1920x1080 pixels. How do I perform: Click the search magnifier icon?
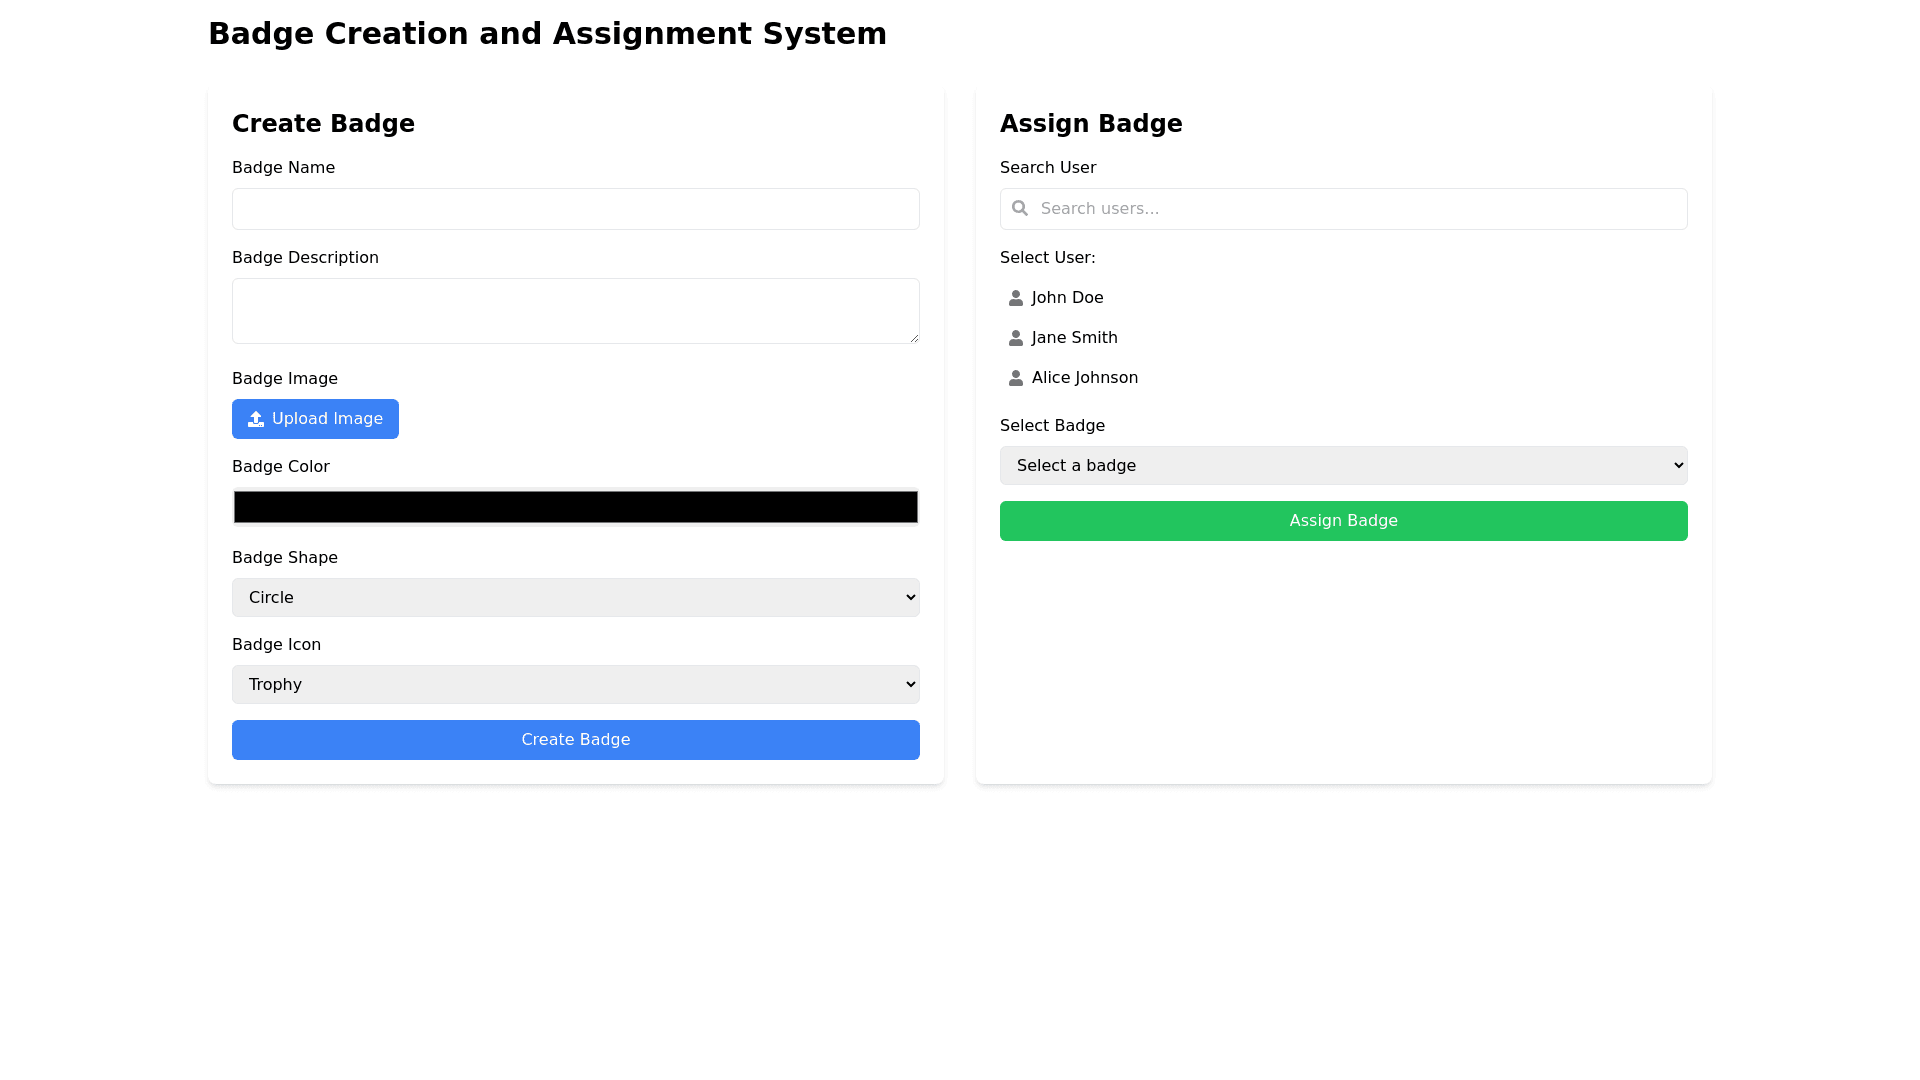click(x=1019, y=208)
